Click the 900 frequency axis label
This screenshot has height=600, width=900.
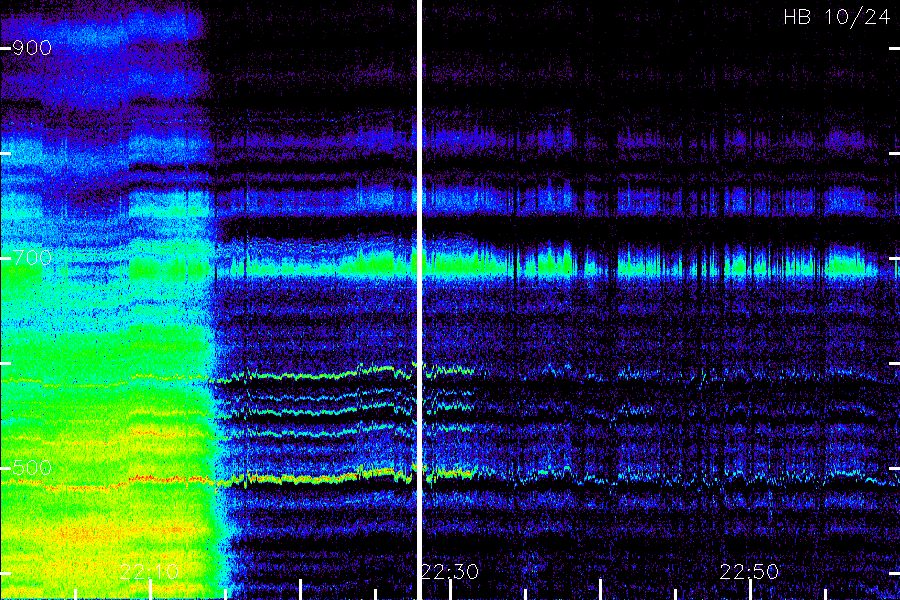tap(32, 48)
